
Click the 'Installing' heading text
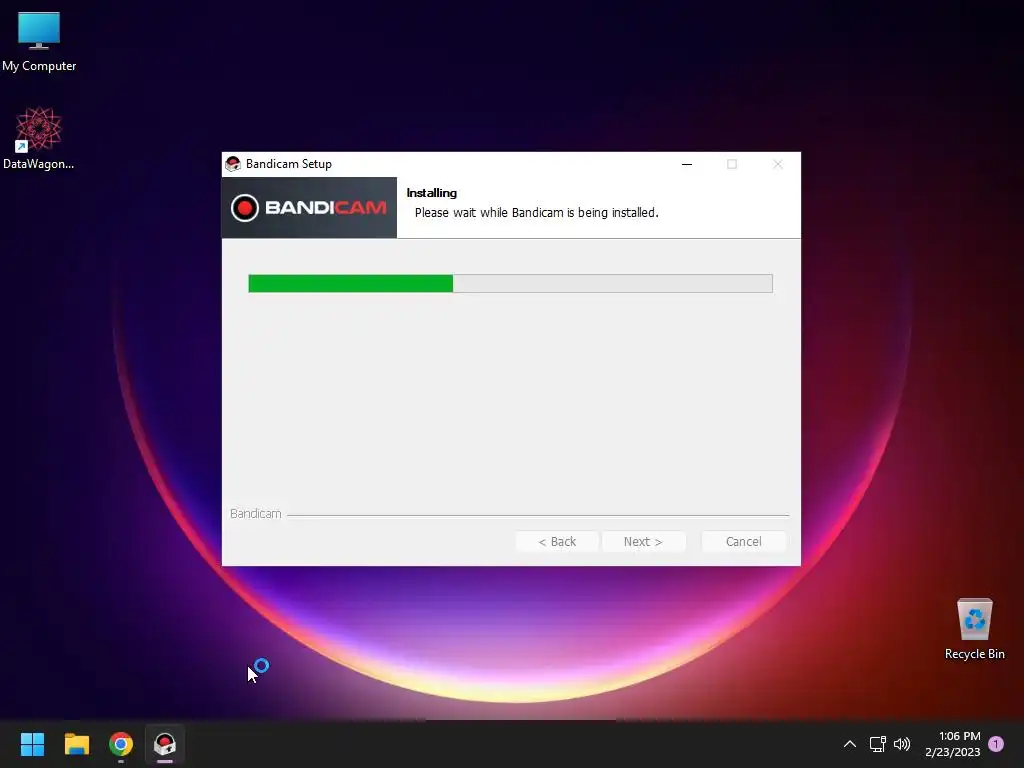click(432, 193)
